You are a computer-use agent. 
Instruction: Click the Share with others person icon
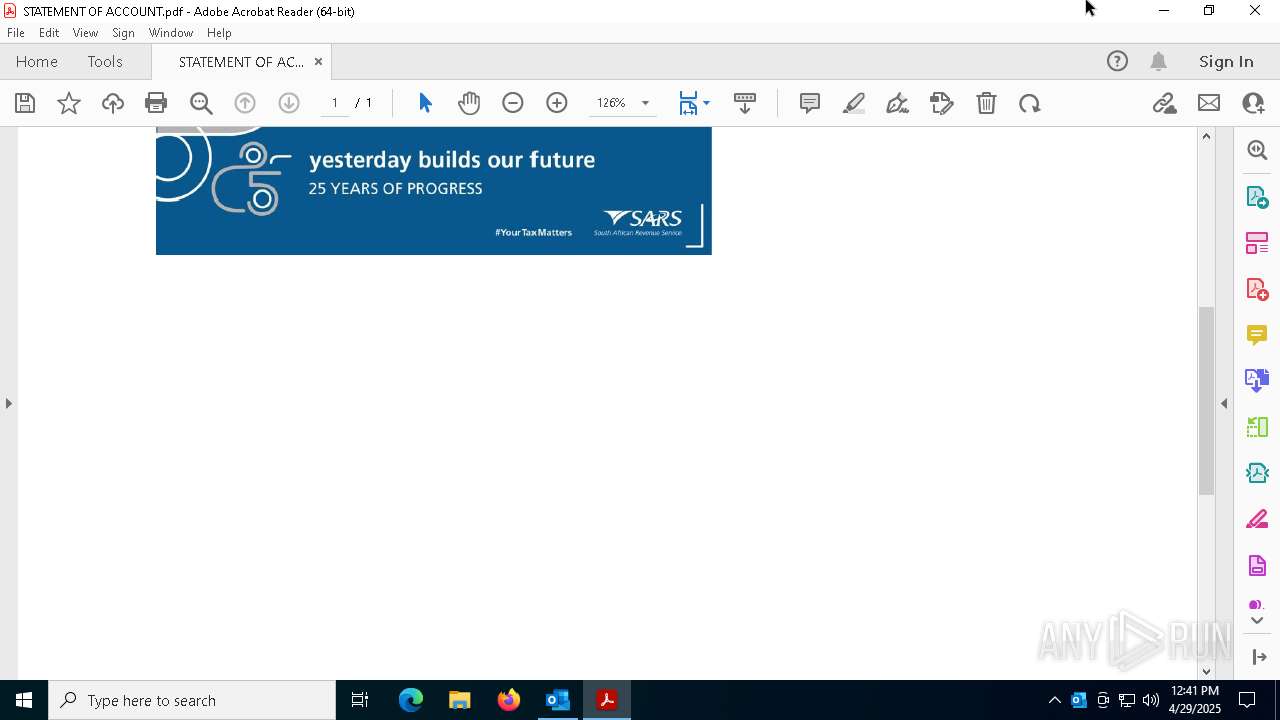1253,103
